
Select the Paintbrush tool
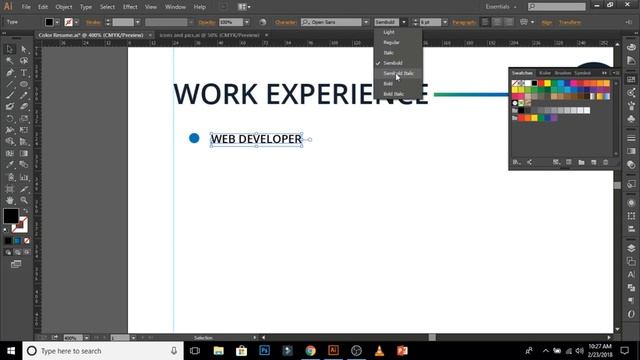tap(10, 96)
